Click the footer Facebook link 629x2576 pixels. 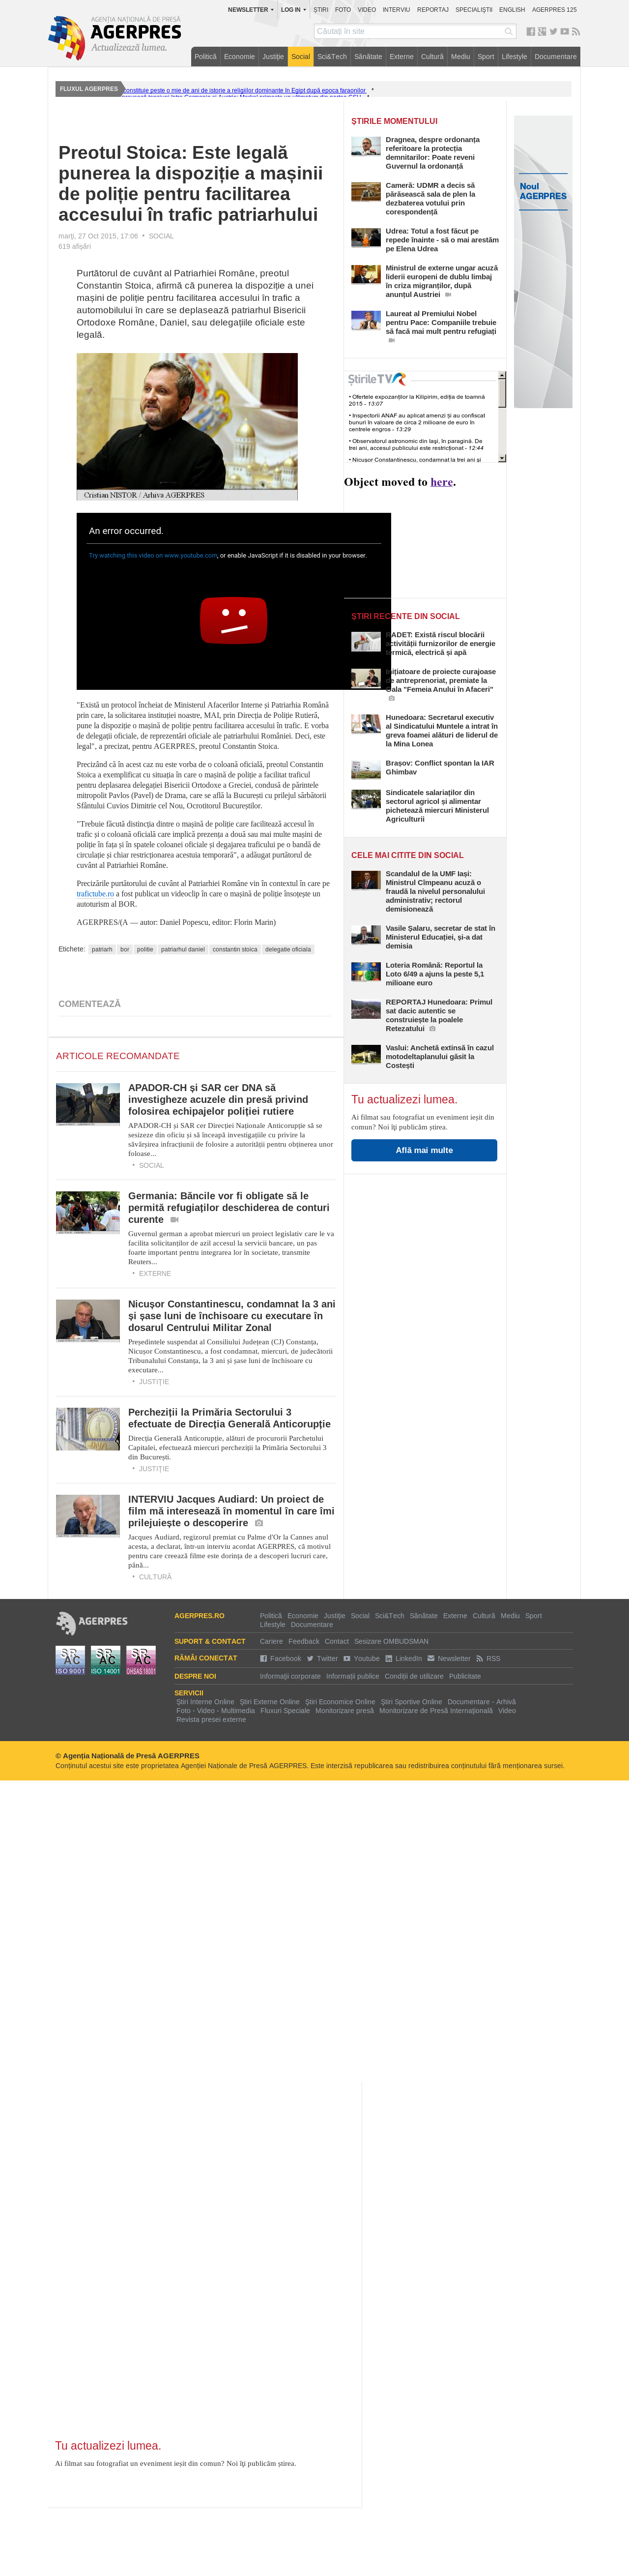281,1658
